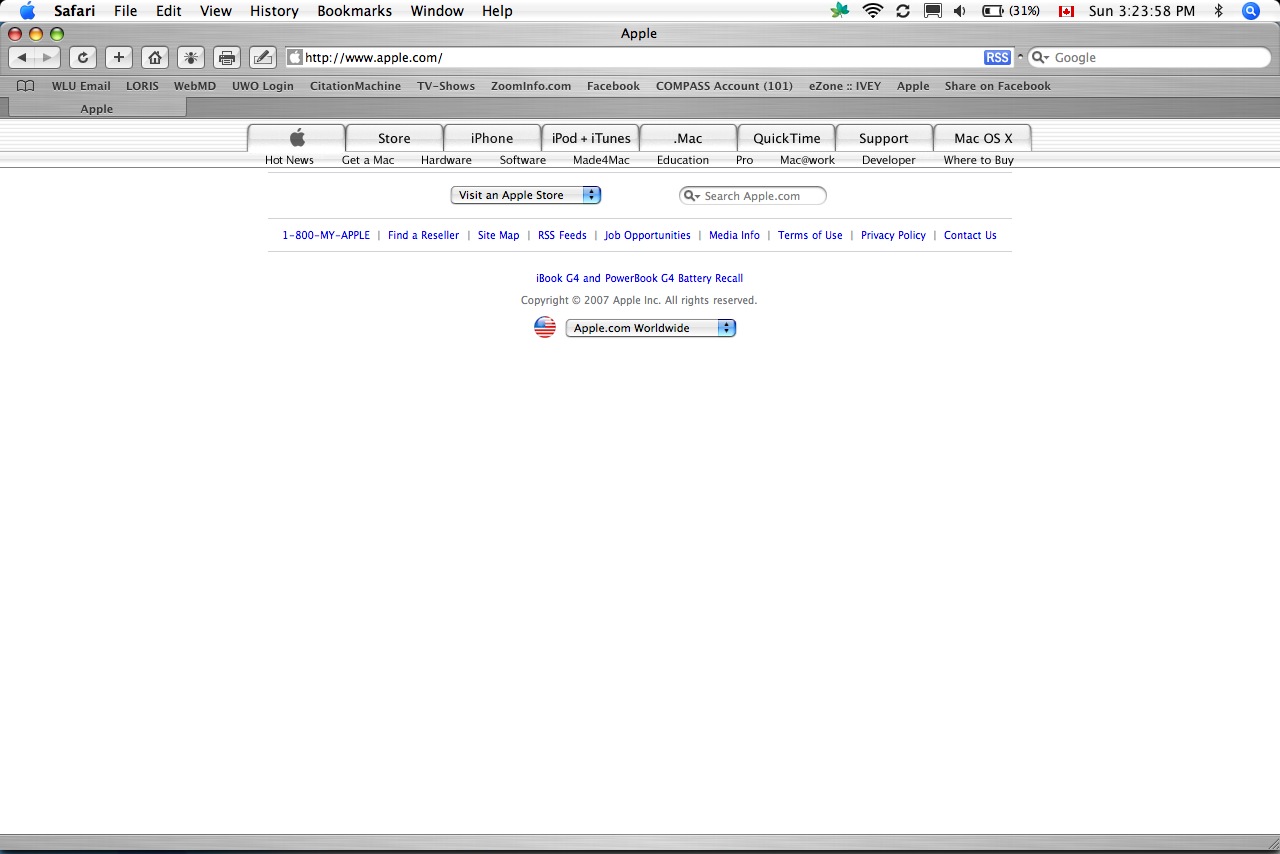Click the RSS badge in the address bar
Image resolution: width=1280 pixels, height=854 pixels.
(x=997, y=57)
